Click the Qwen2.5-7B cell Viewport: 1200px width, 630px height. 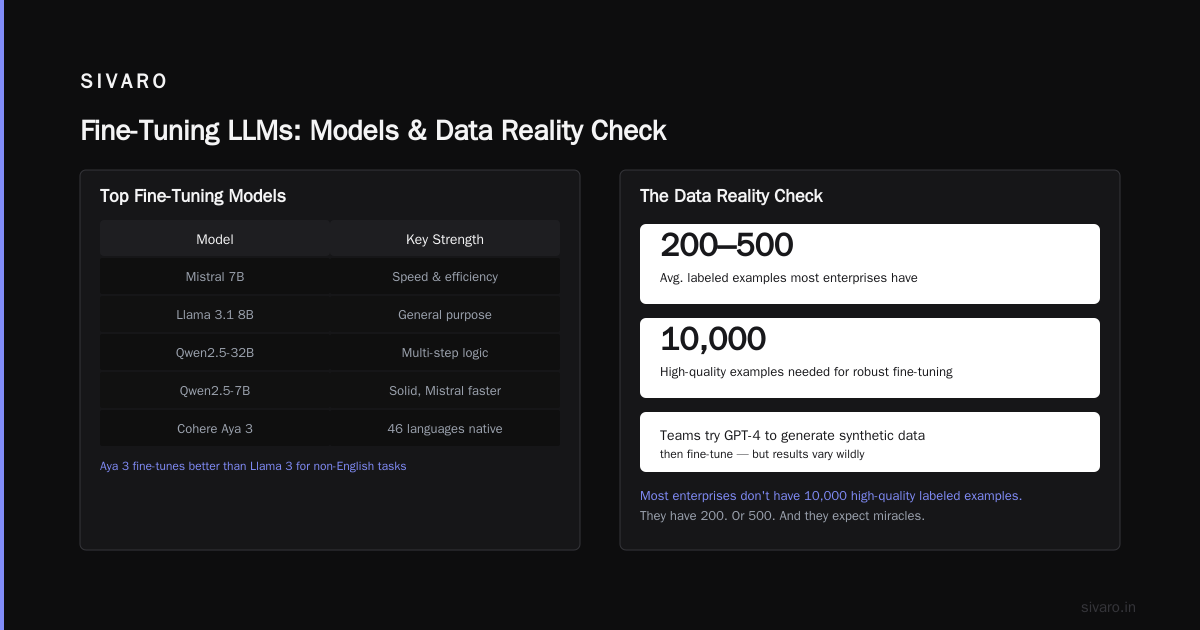(215, 391)
